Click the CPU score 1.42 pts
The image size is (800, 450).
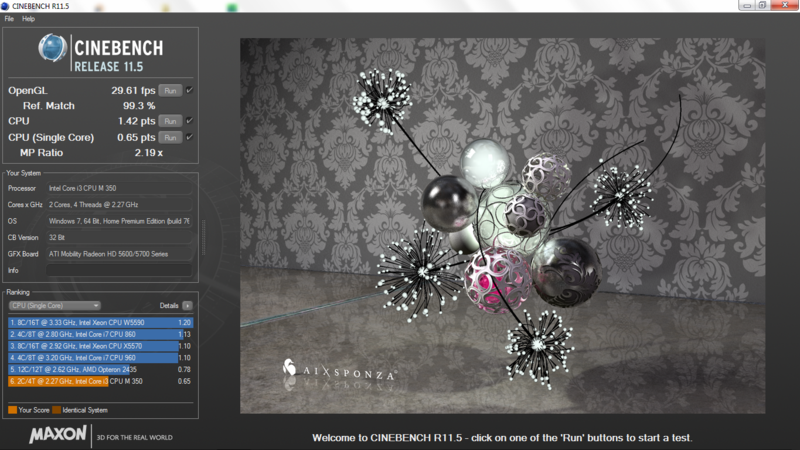point(136,121)
